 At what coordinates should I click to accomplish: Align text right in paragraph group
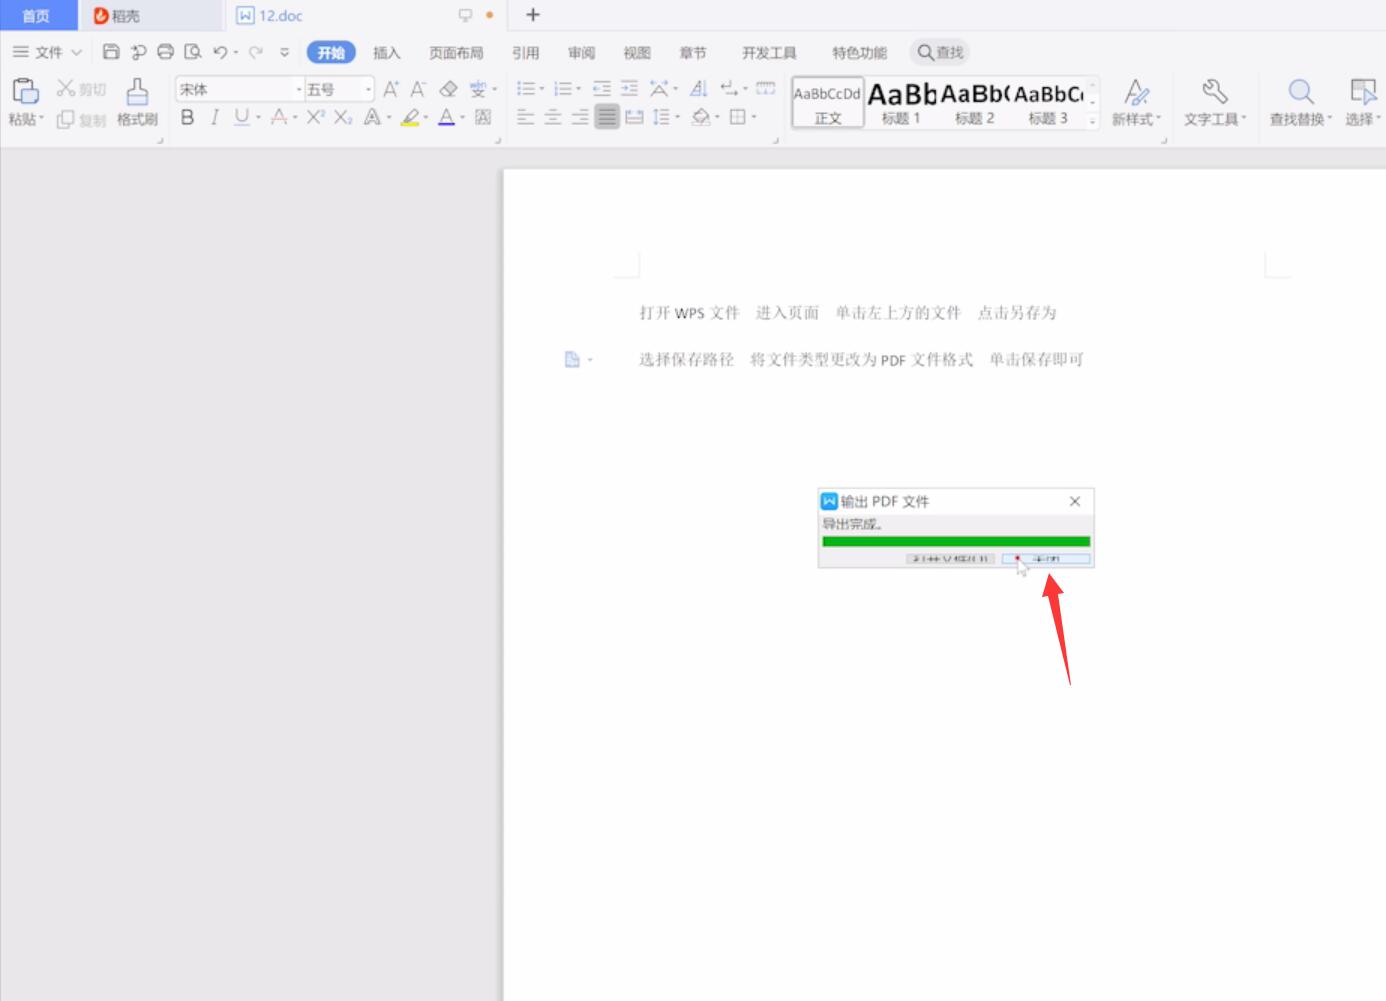tap(579, 117)
